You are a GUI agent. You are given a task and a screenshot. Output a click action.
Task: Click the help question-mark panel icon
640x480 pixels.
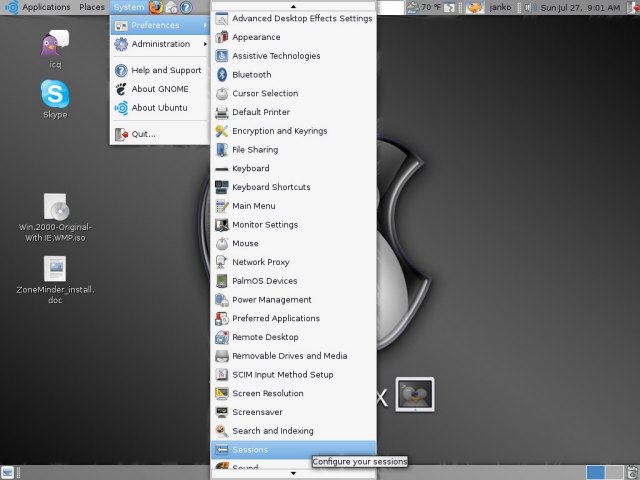(186, 7)
